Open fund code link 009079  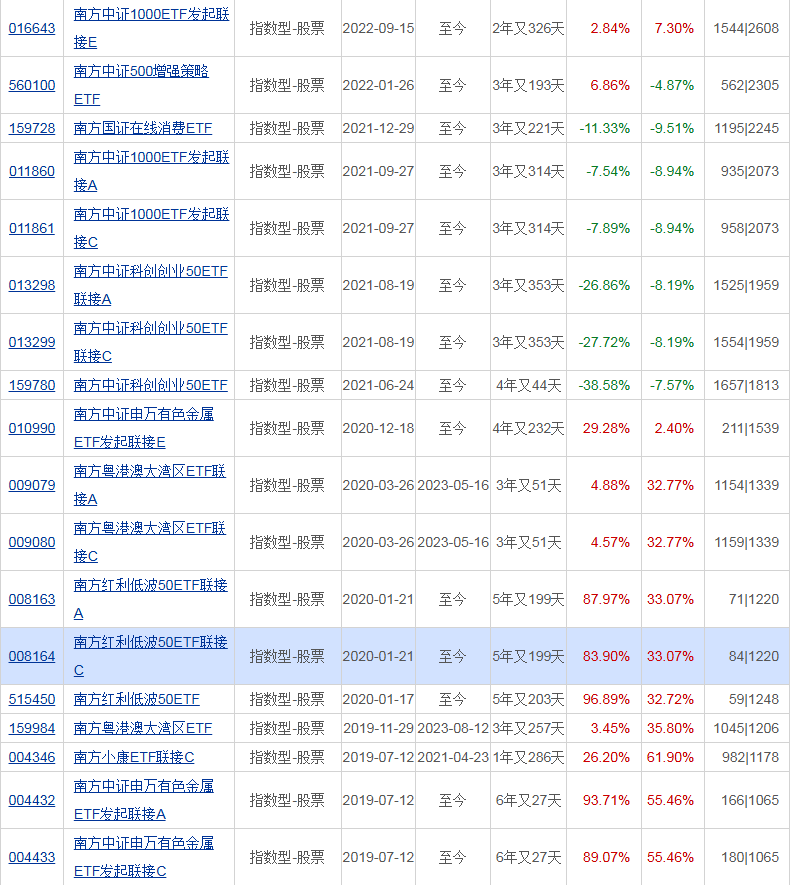tap(32, 485)
